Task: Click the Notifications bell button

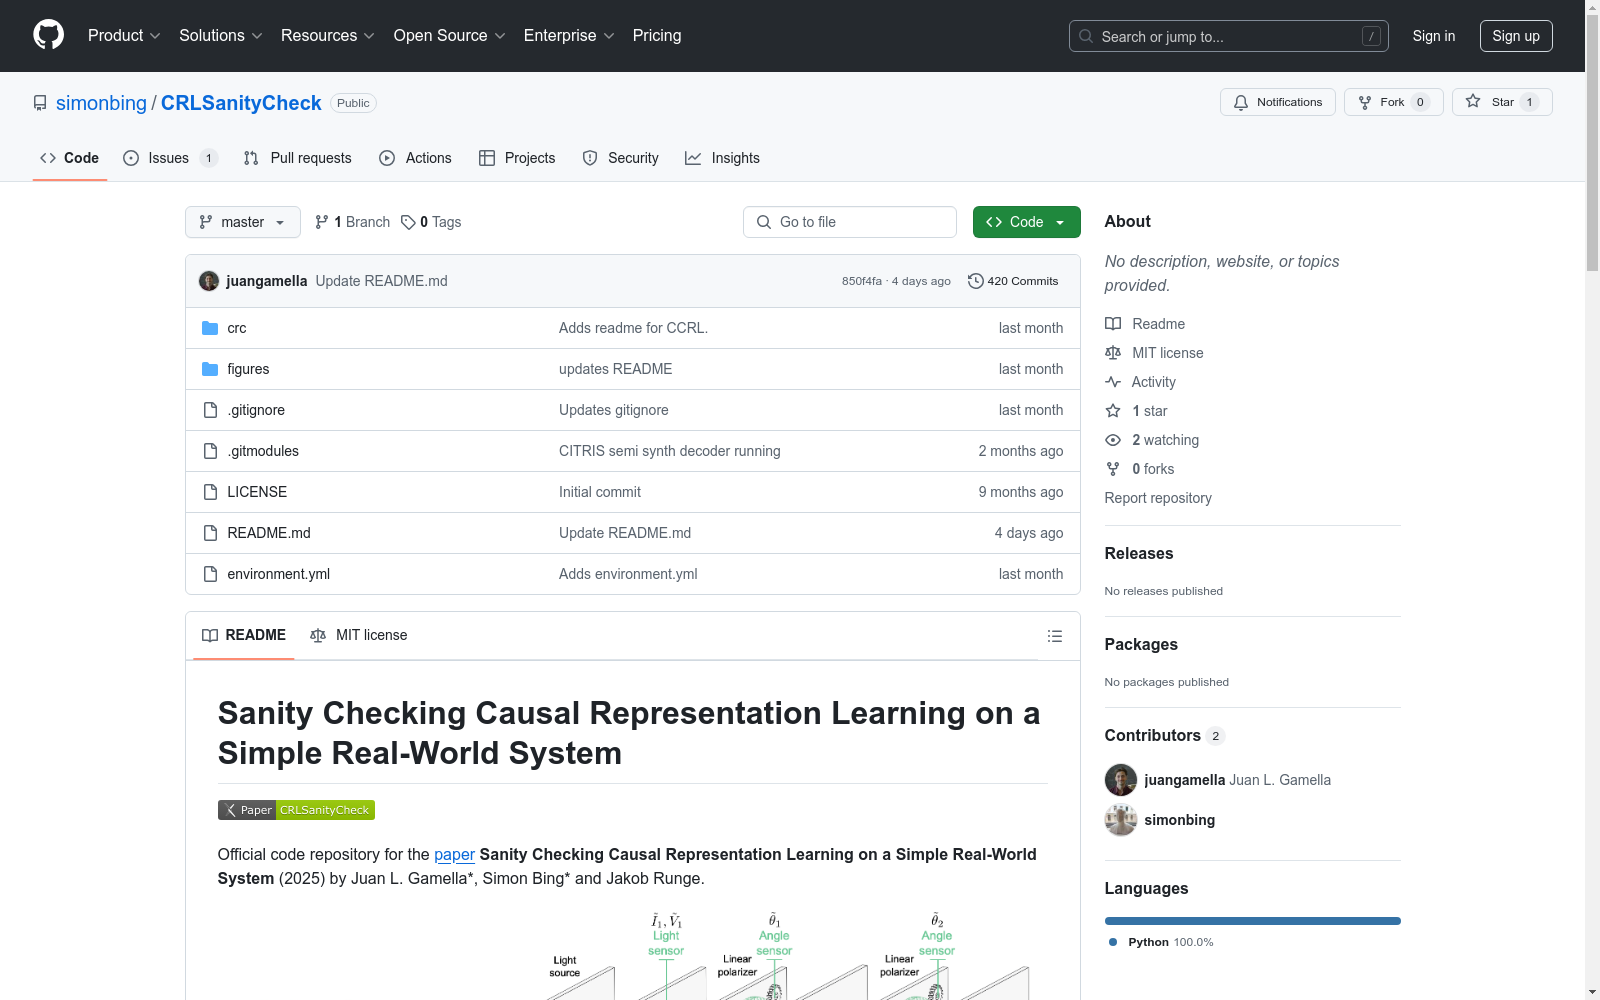Action: click(1277, 102)
